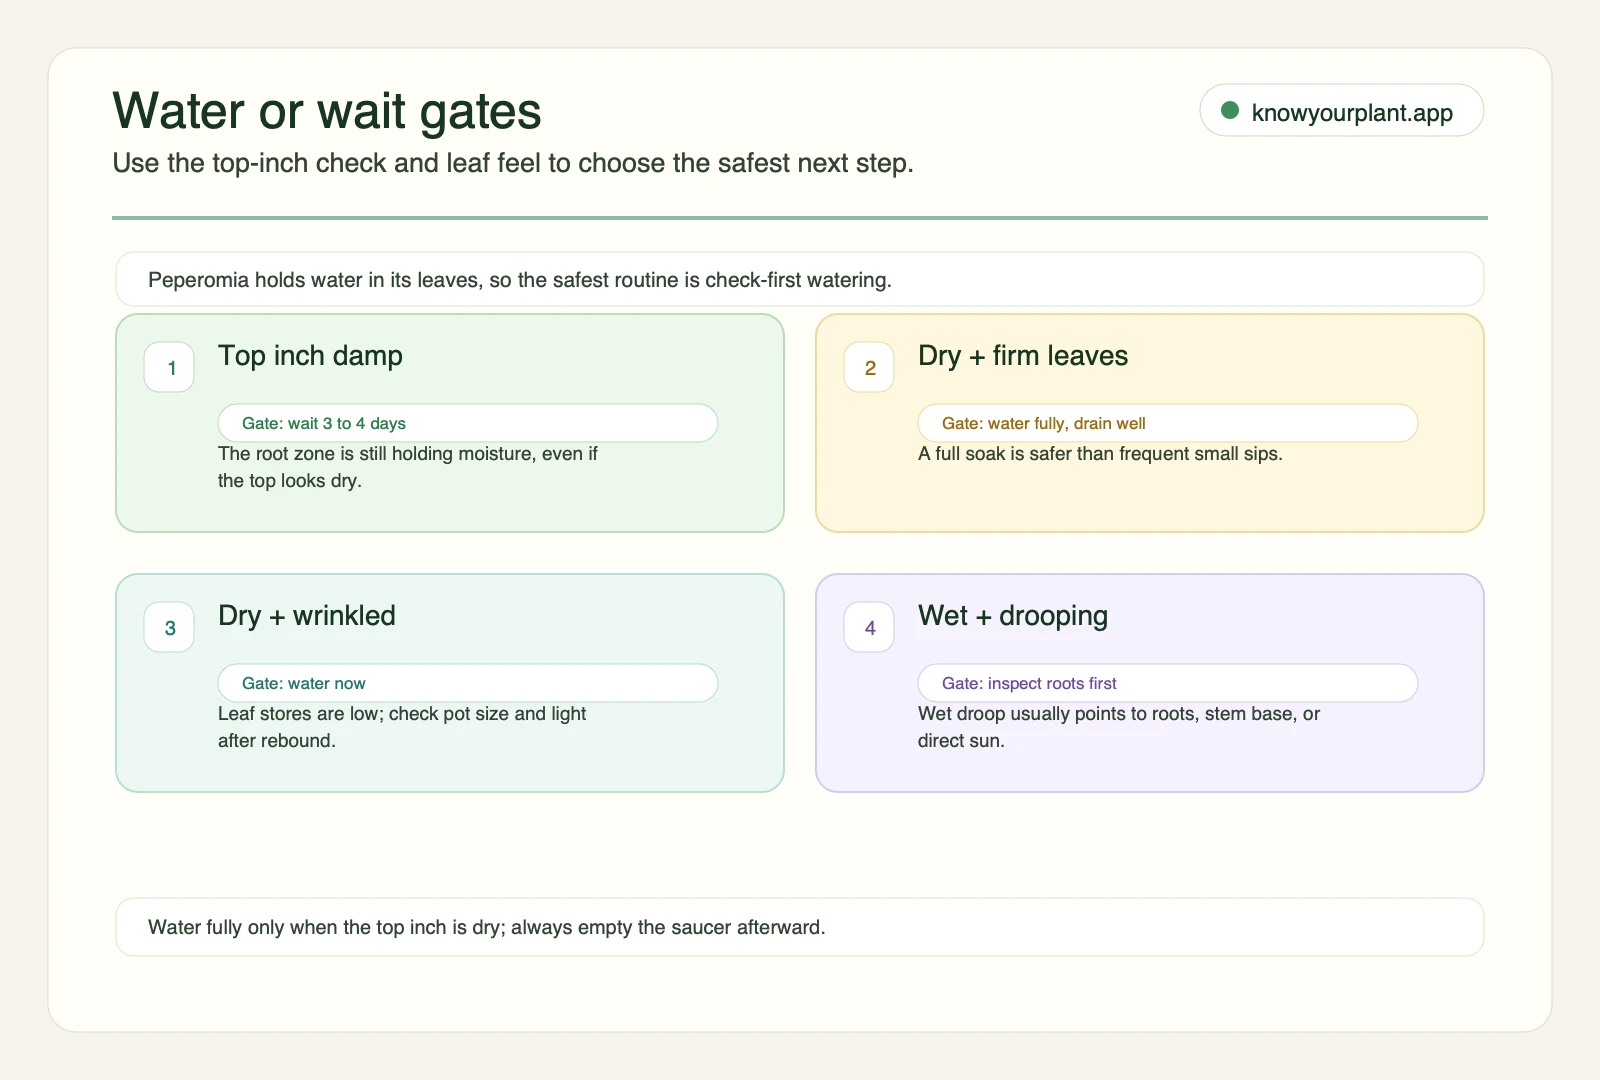Click the 'Wet droop usually points to roots' text
The height and width of the screenshot is (1080, 1600).
[x=1119, y=727]
